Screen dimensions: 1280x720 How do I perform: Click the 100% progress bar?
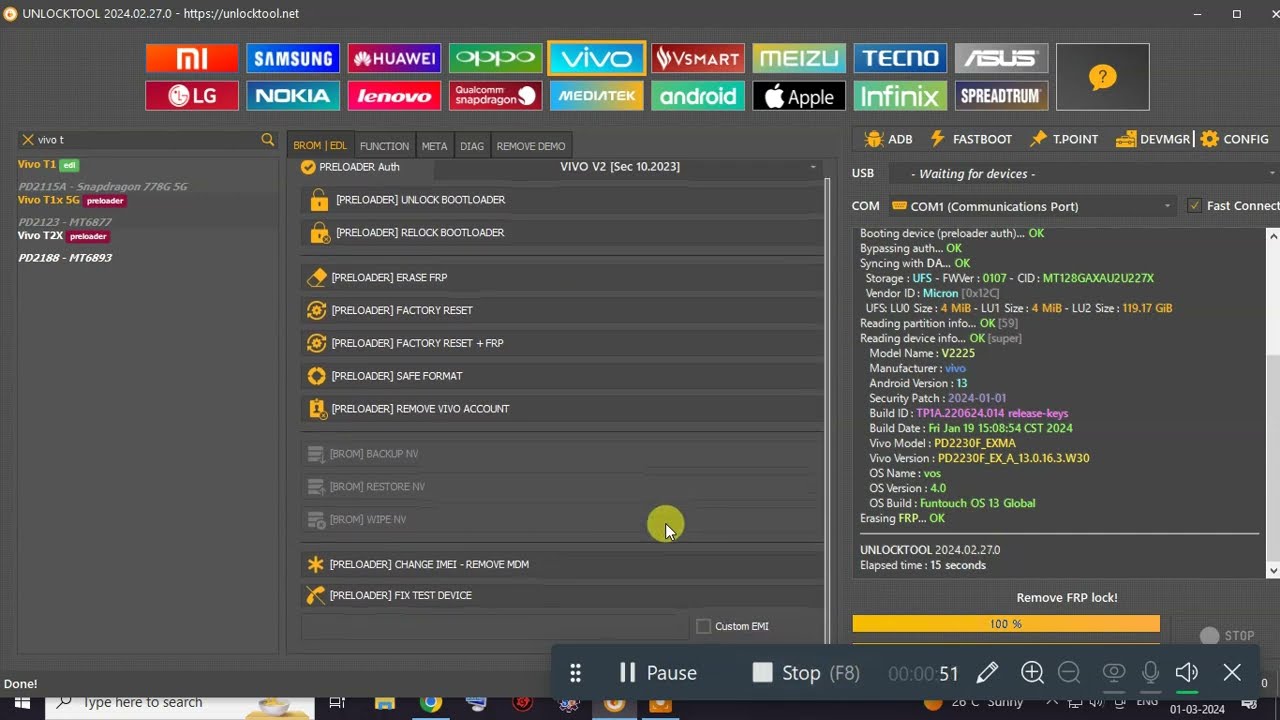tap(1005, 624)
